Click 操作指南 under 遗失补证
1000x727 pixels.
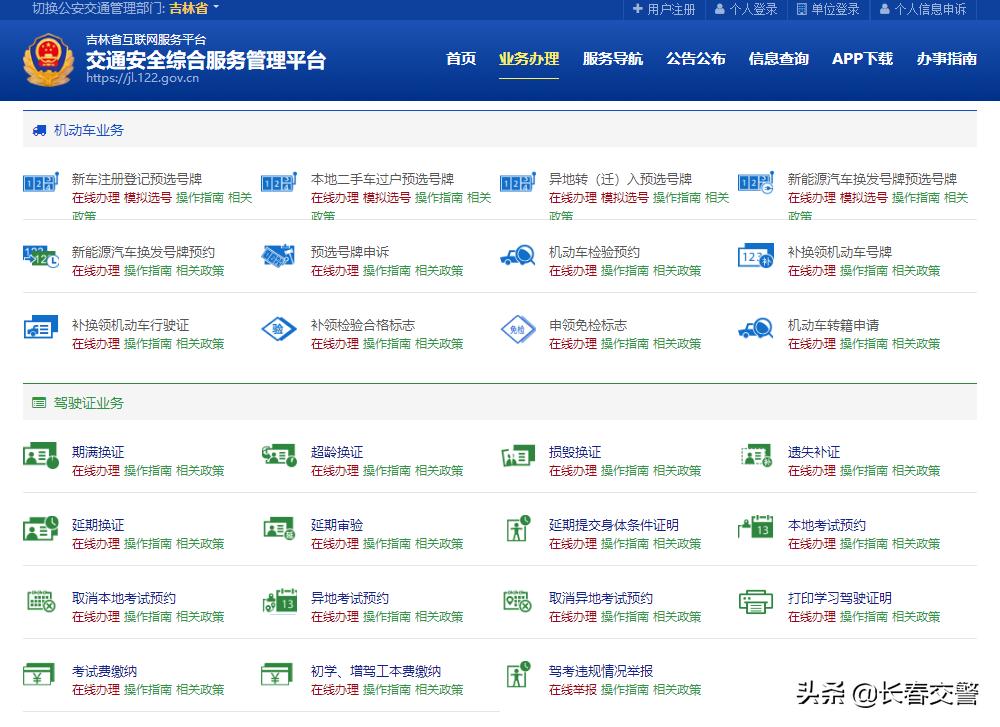tap(864, 471)
